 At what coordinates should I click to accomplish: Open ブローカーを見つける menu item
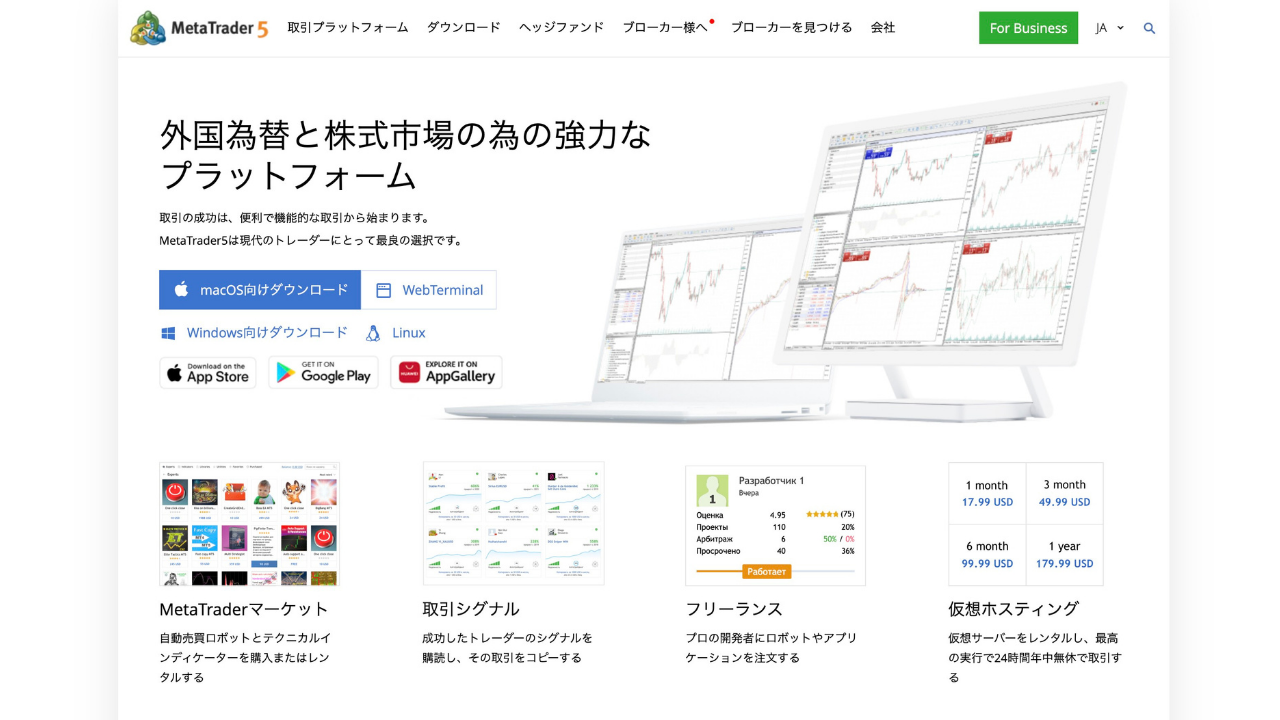point(791,28)
